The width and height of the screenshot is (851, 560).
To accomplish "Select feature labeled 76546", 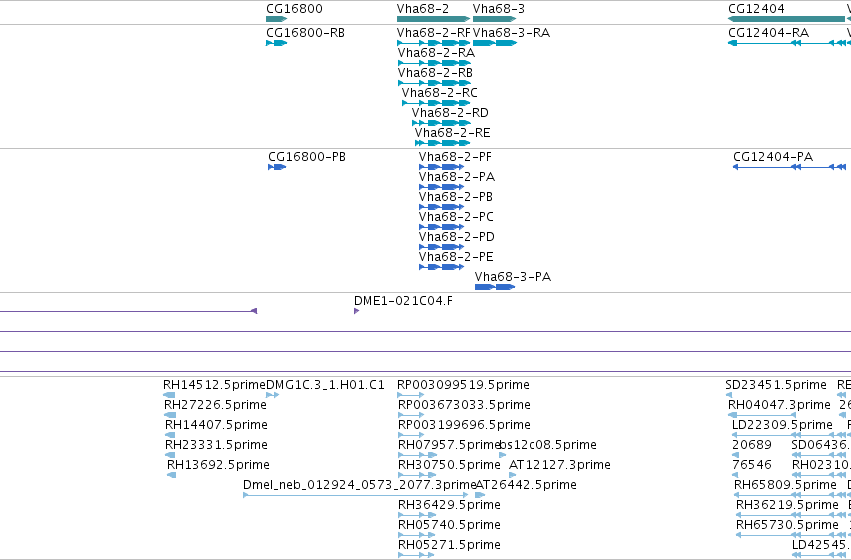I will tap(752, 465).
